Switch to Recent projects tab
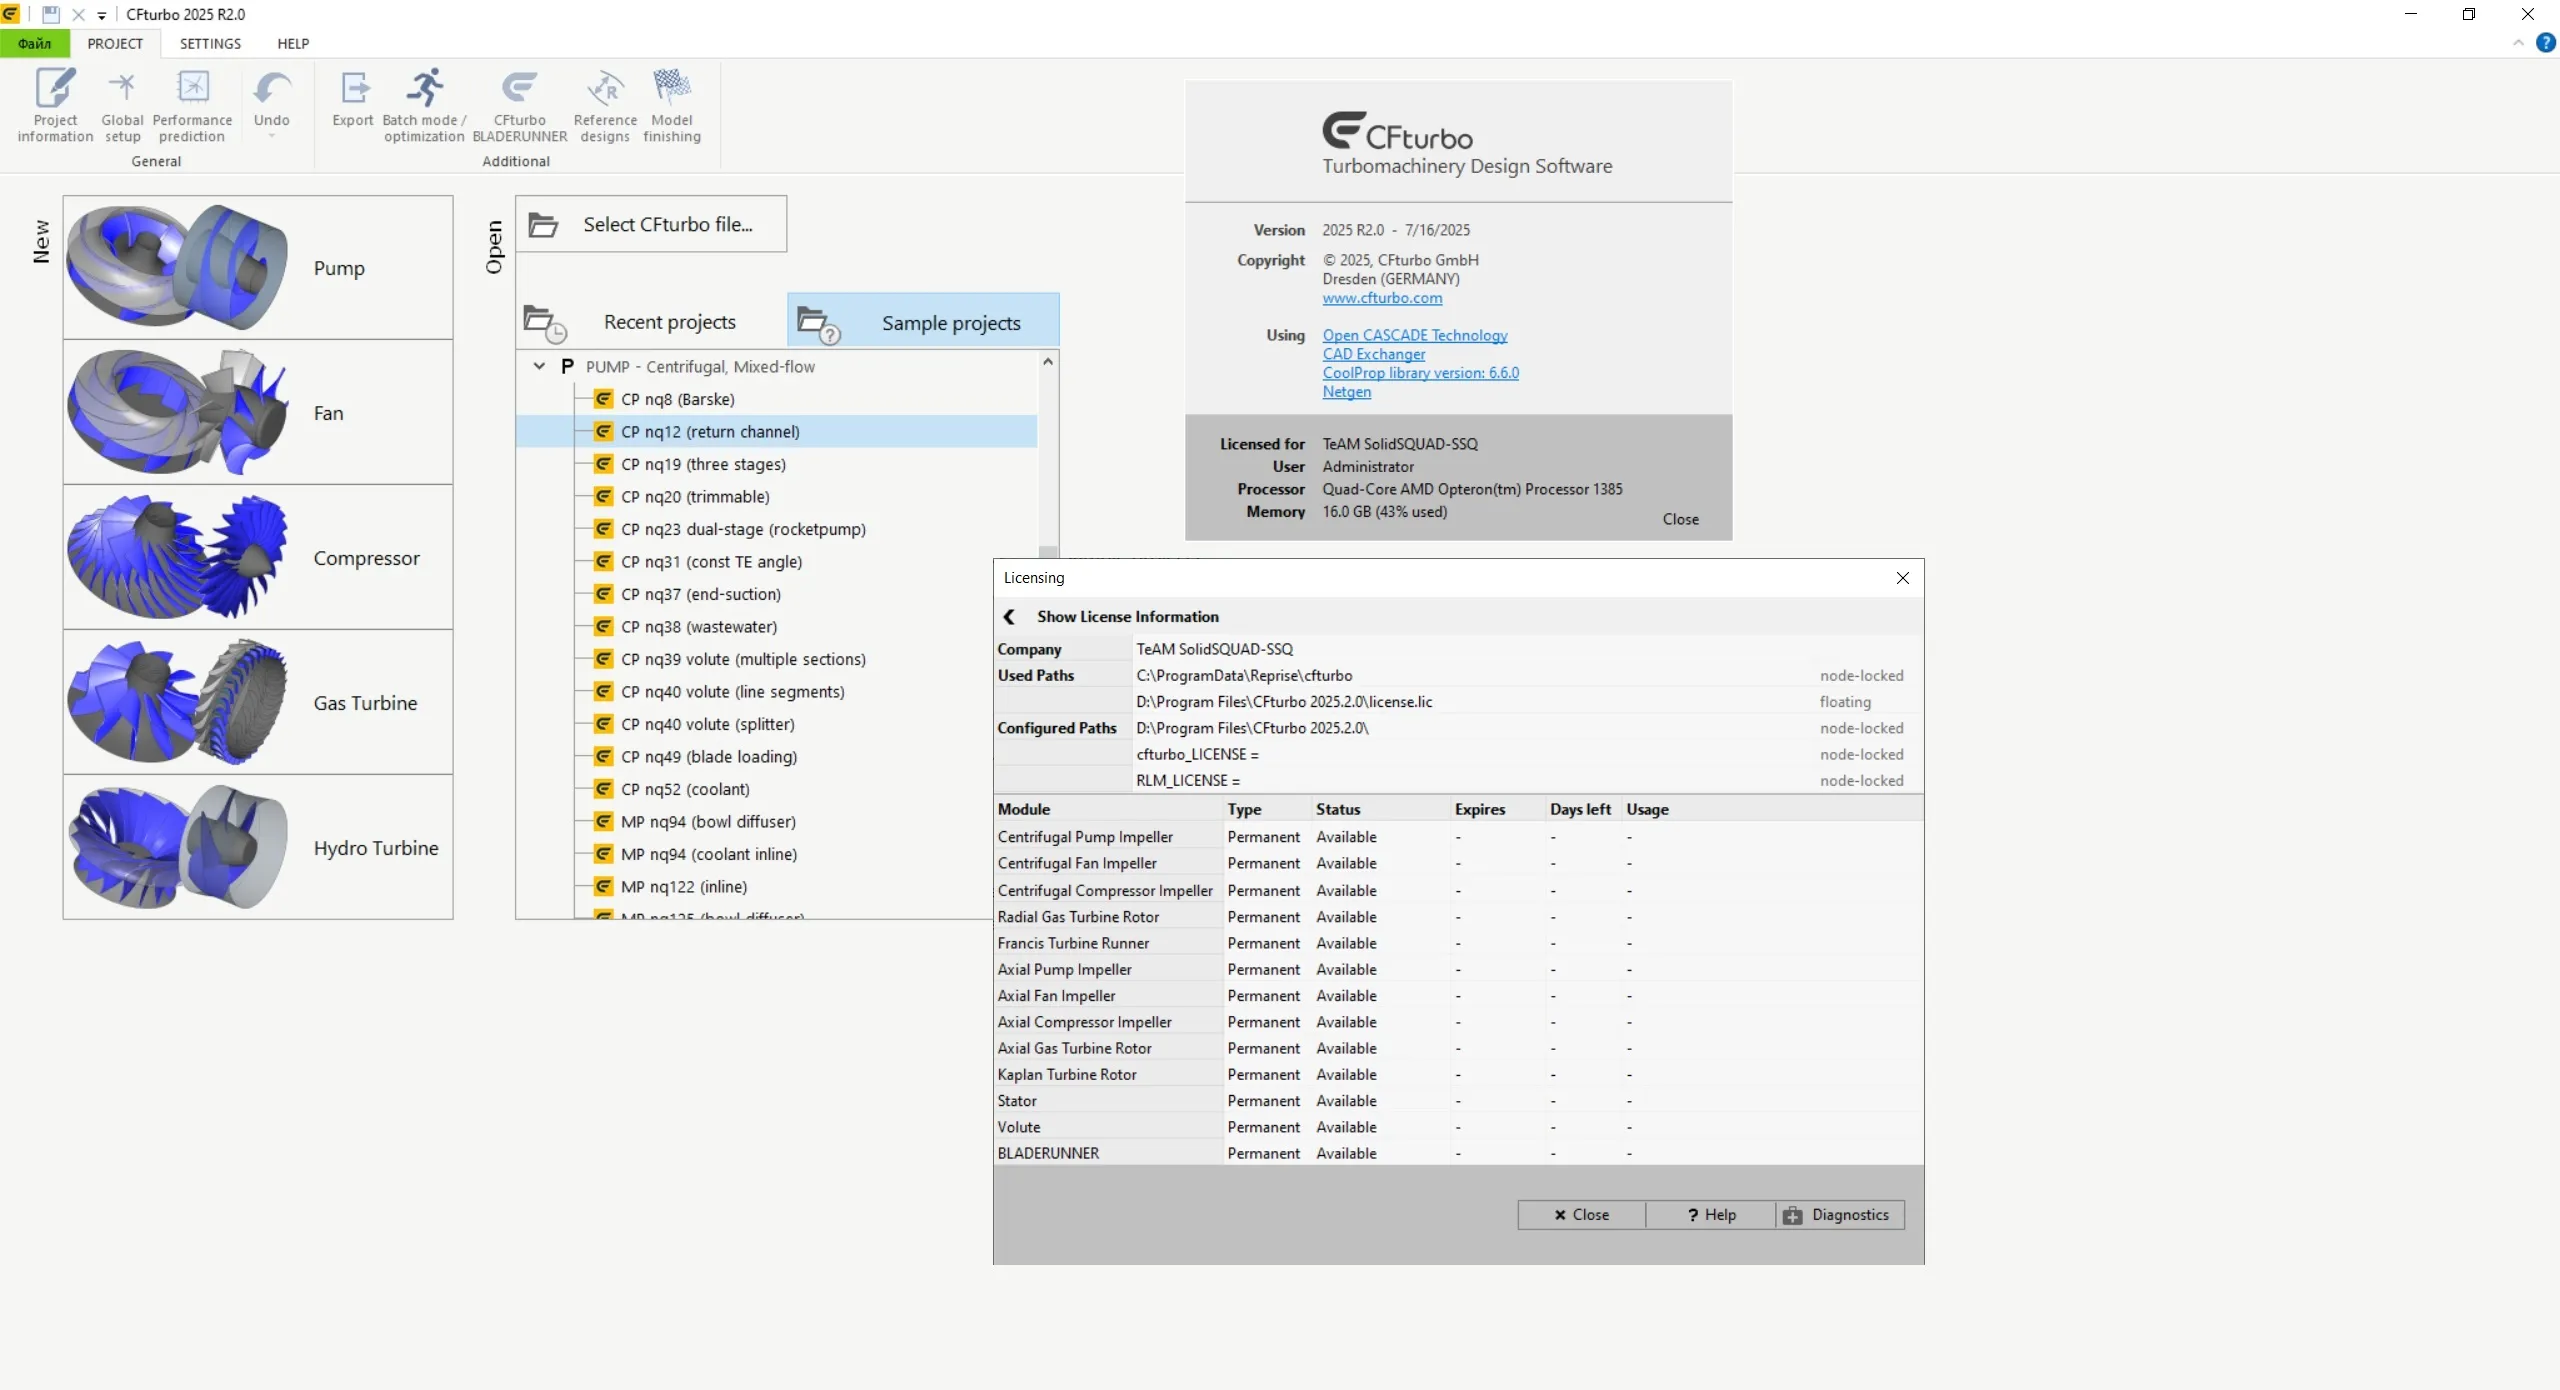Image resolution: width=2560 pixels, height=1390 pixels. (651, 322)
